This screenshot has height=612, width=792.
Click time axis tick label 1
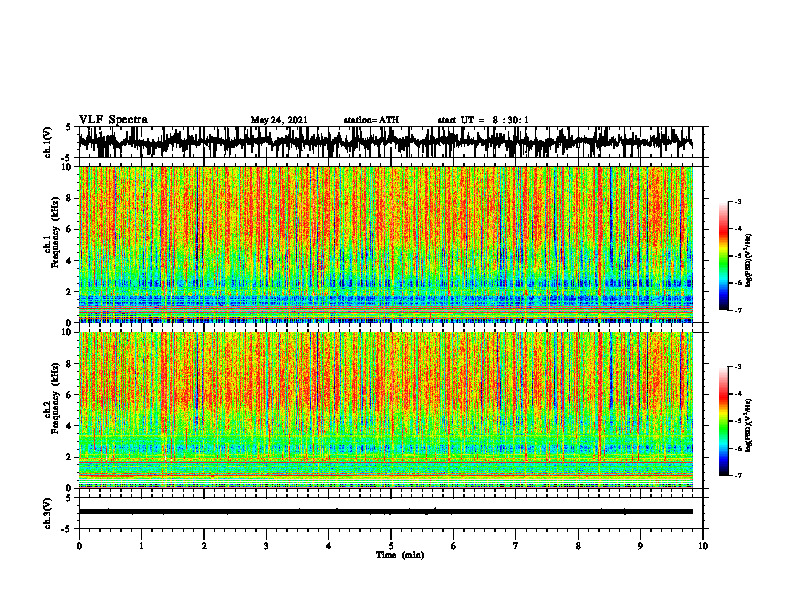point(141,546)
